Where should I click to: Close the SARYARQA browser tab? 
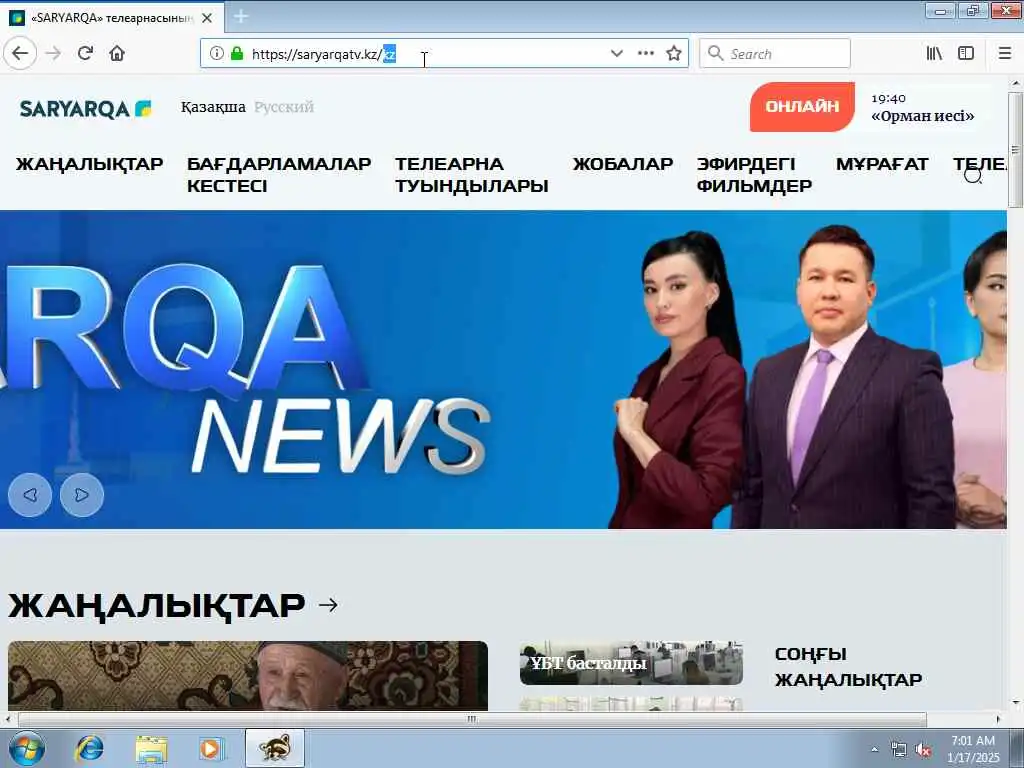[207, 18]
